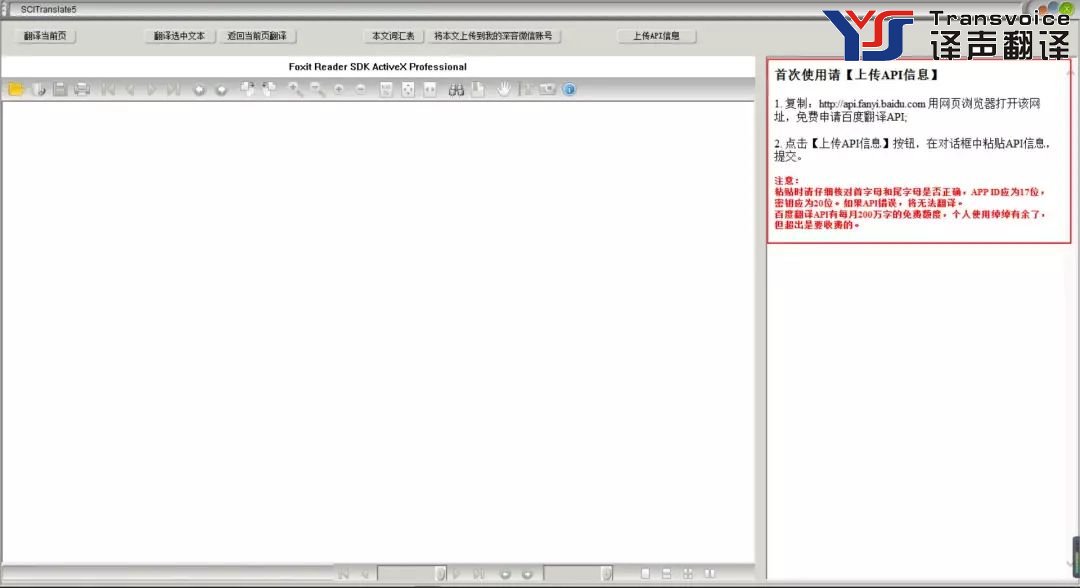Click the http://api.fanyi.baidu.com URL text
Viewport: 1080px width, 588px height.
[871, 104]
